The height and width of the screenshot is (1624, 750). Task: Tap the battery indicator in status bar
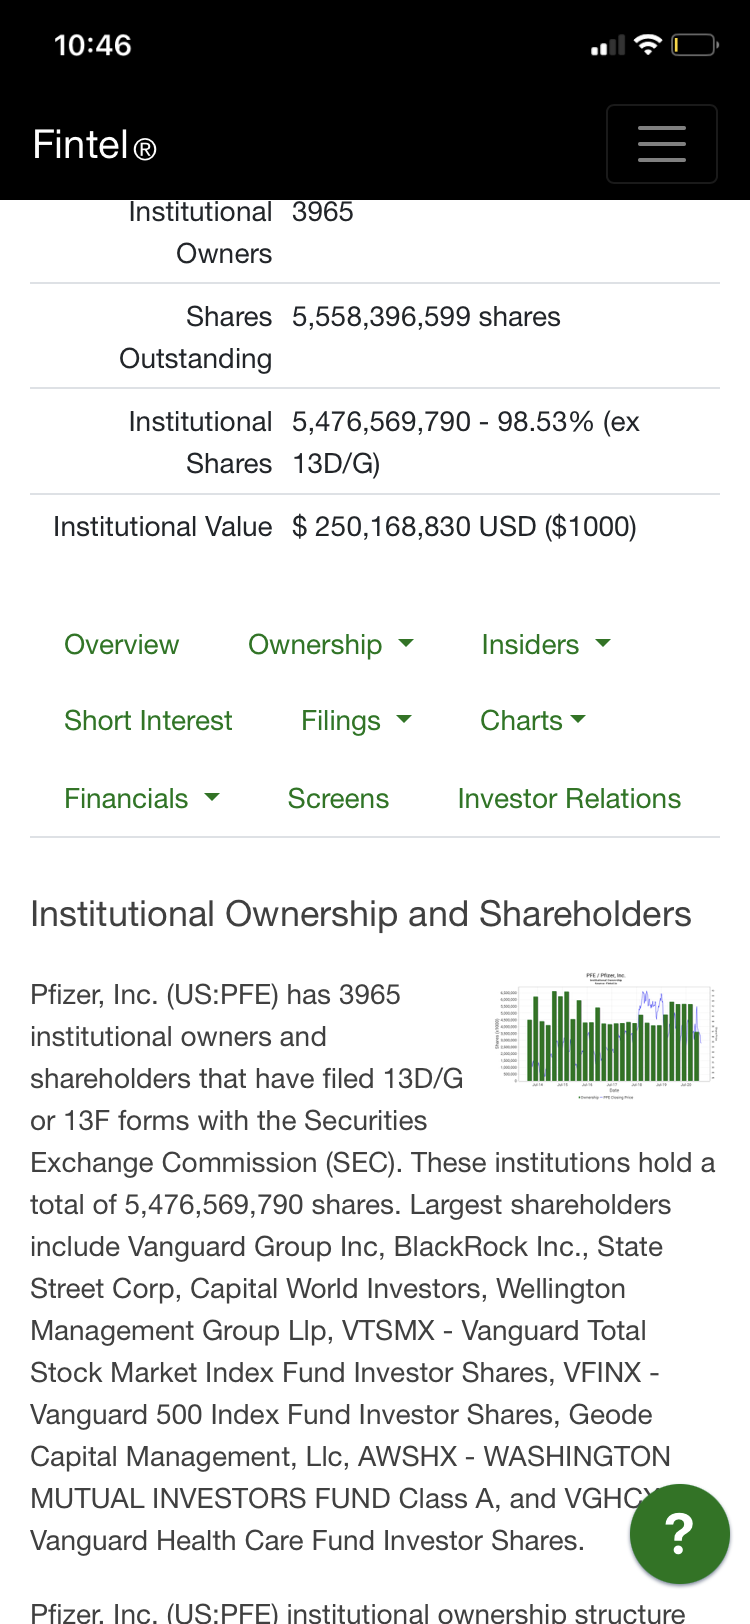(694, 45)
